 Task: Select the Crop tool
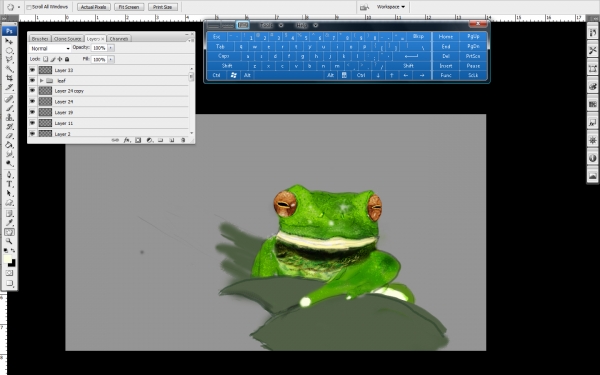[x=9, y=78]
